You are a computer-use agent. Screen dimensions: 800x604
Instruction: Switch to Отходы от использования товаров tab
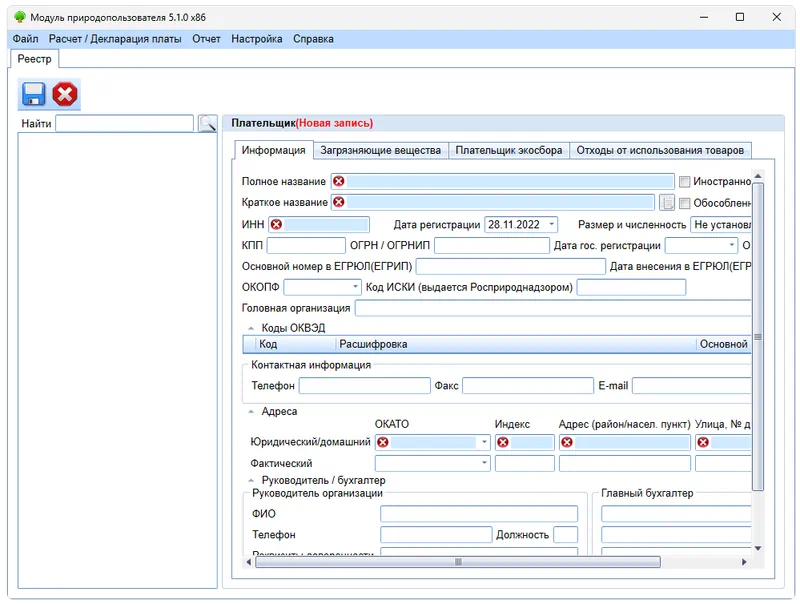point(660,150)
